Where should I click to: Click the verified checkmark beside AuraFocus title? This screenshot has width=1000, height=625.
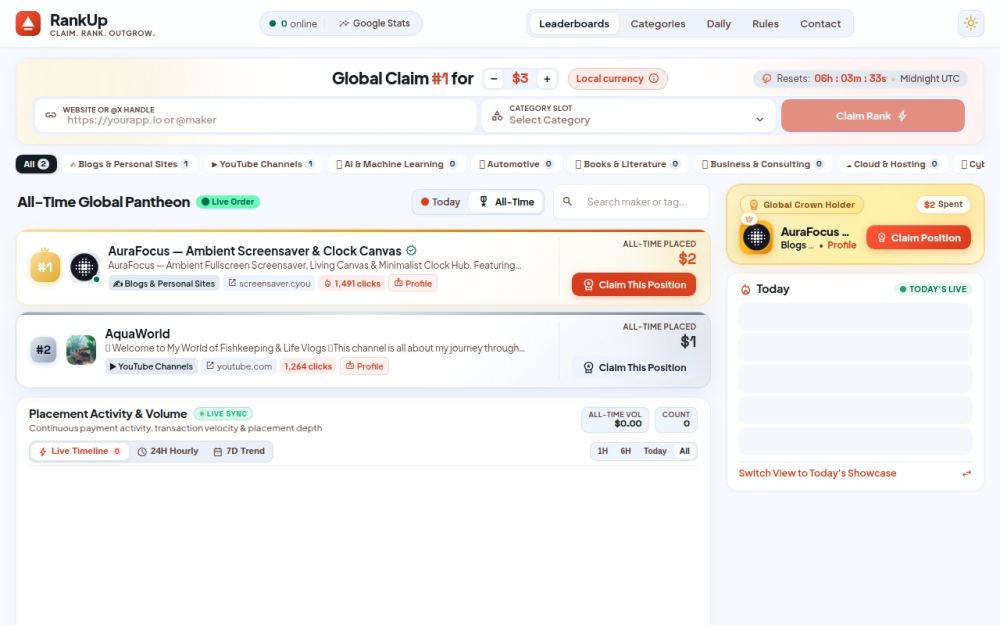tap(411, 251)
